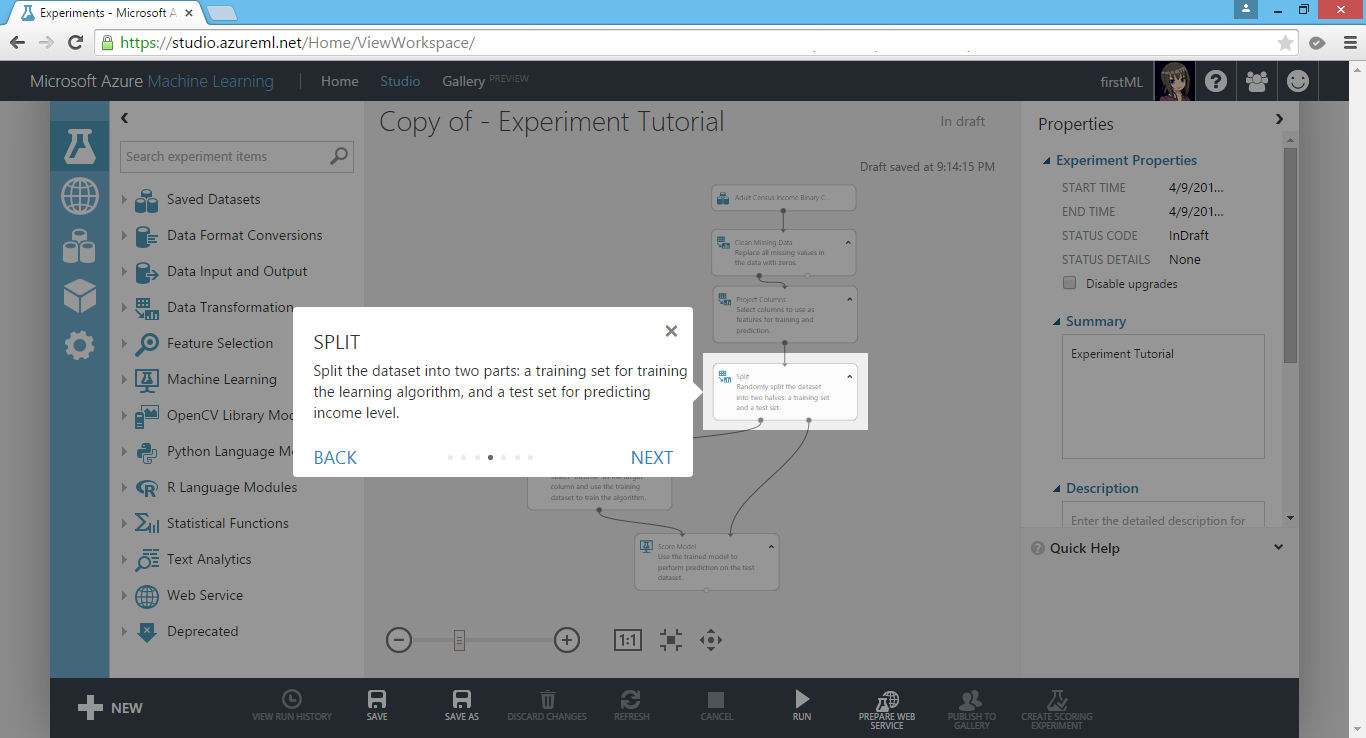This screenshot has height=738, width=1366.
Task: Select the Score Model module
Action: click(x=706, y=561)
